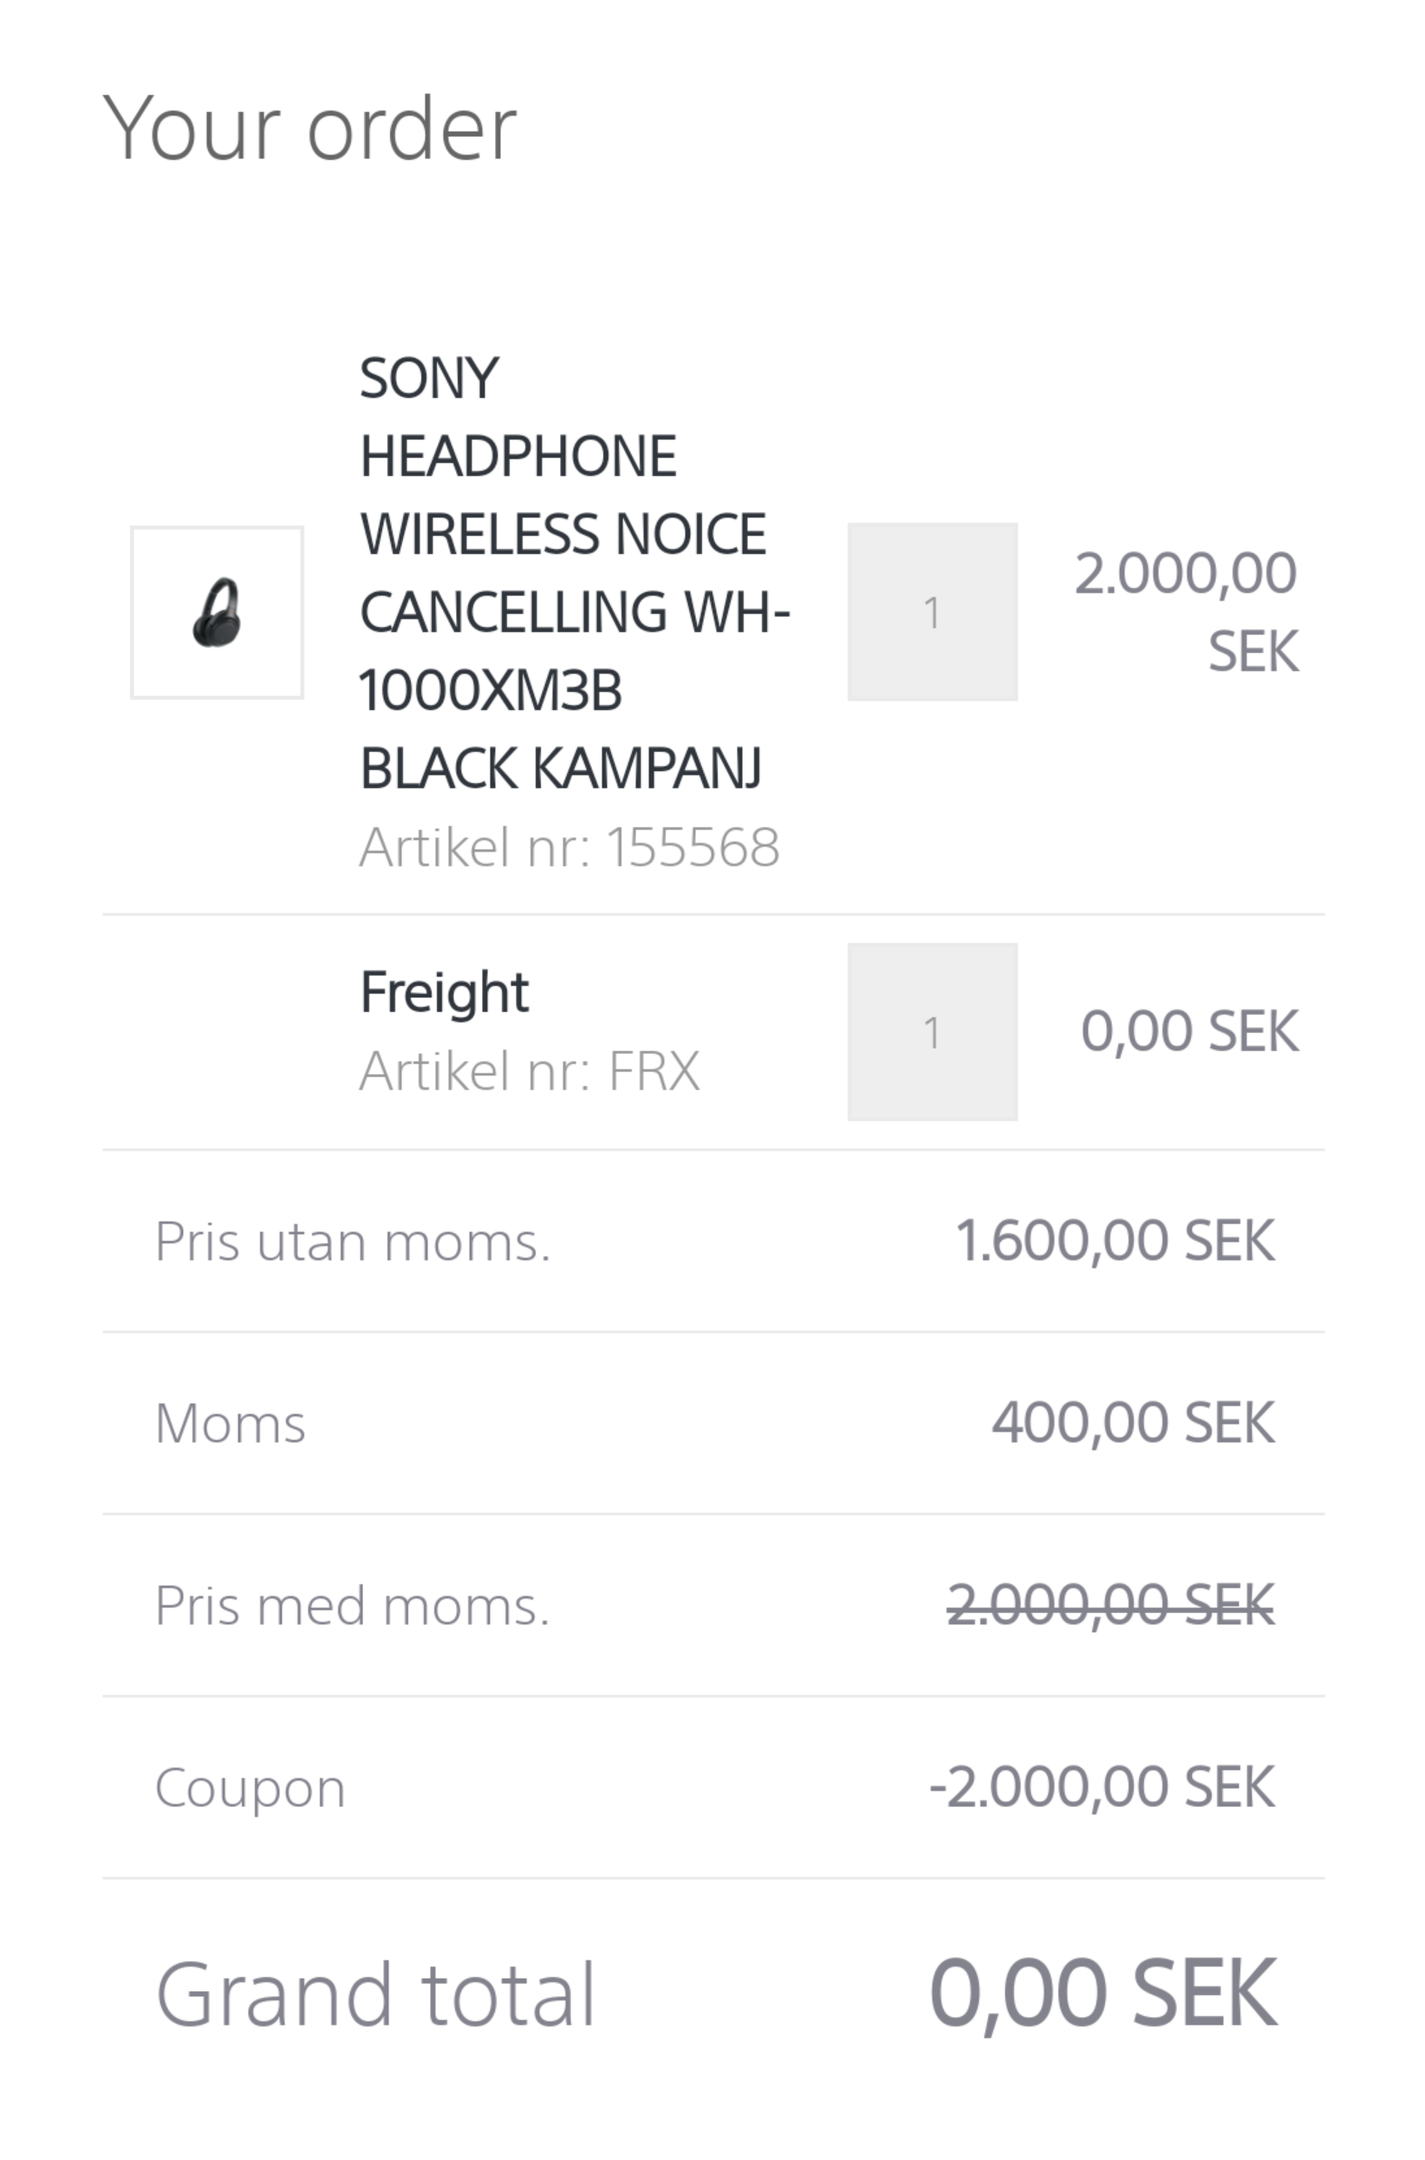Click the Grand total label
Viewport: 1425px width, 2160px height.
(375, 1995)
